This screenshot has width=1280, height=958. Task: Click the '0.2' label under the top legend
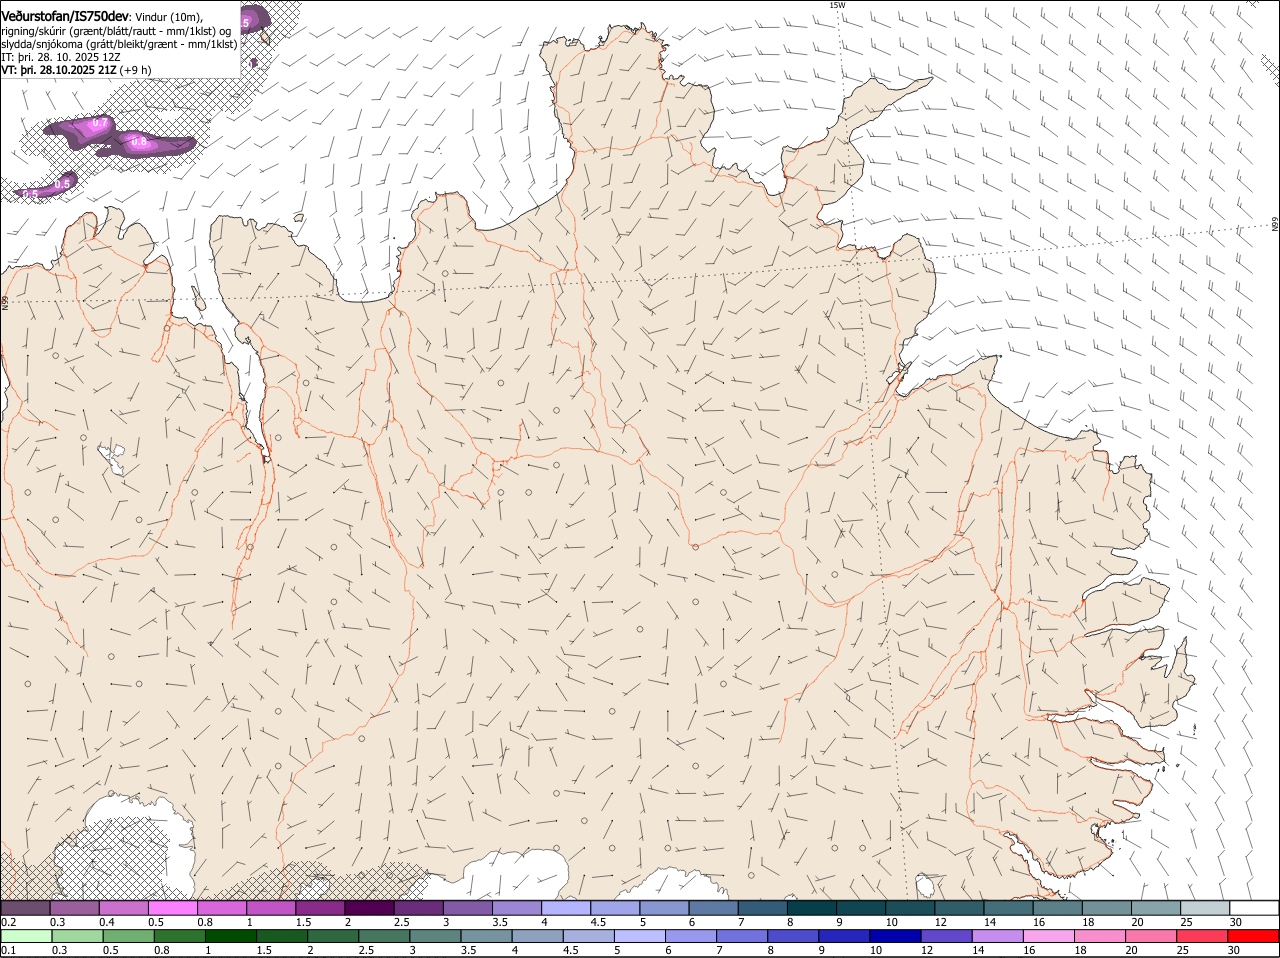pos(8,921)
